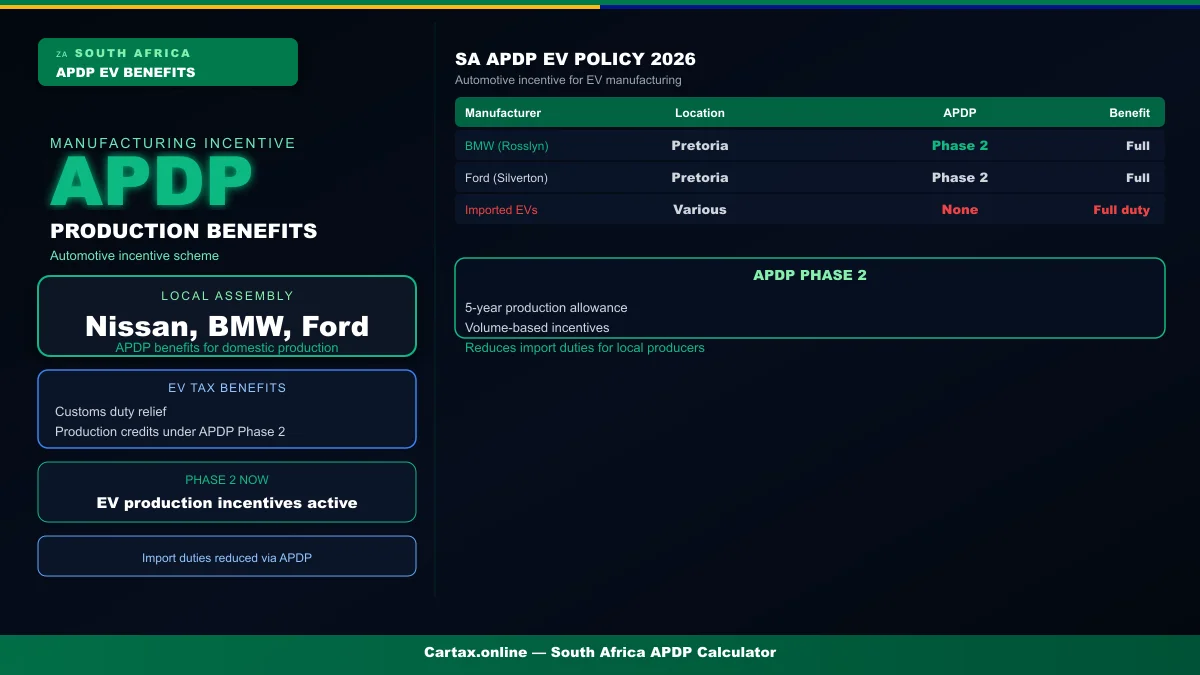Click the South Africa APDP EV Benefits badge
1200x675 pixels.
click(x=168, y=62)
